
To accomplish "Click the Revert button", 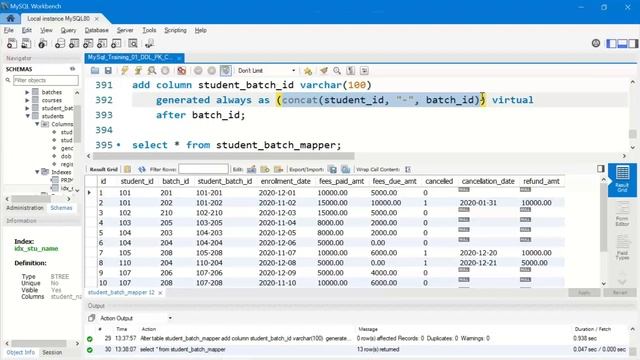I will pyautogui.click(x=620, y=293).
